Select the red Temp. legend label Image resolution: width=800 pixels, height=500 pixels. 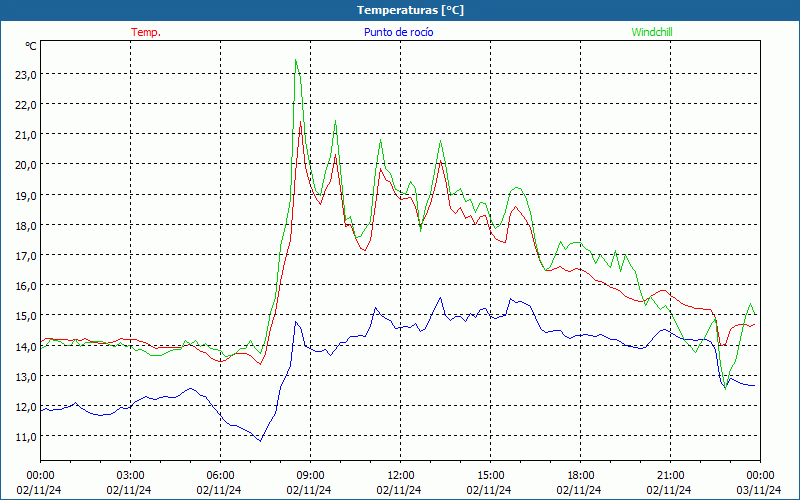(146, 32)
